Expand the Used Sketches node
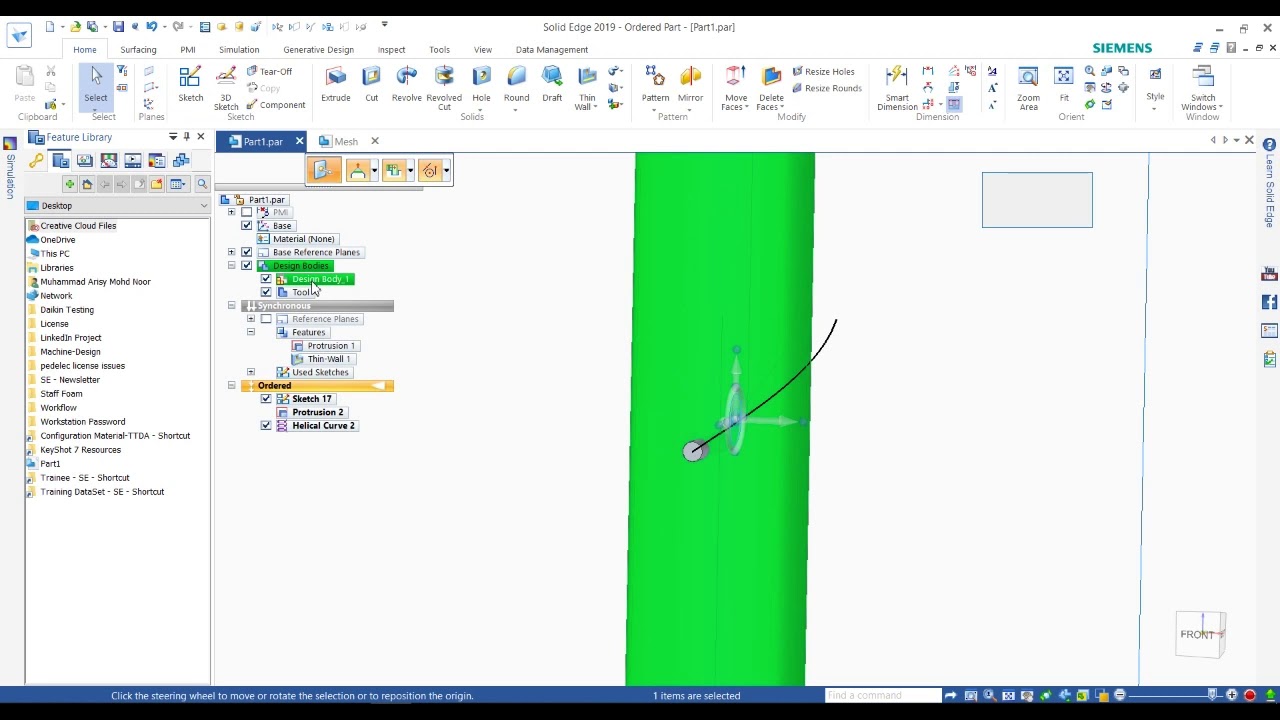Image resolution: width=1280 pixels, height=720 pixels. click(x=251, y=372)
